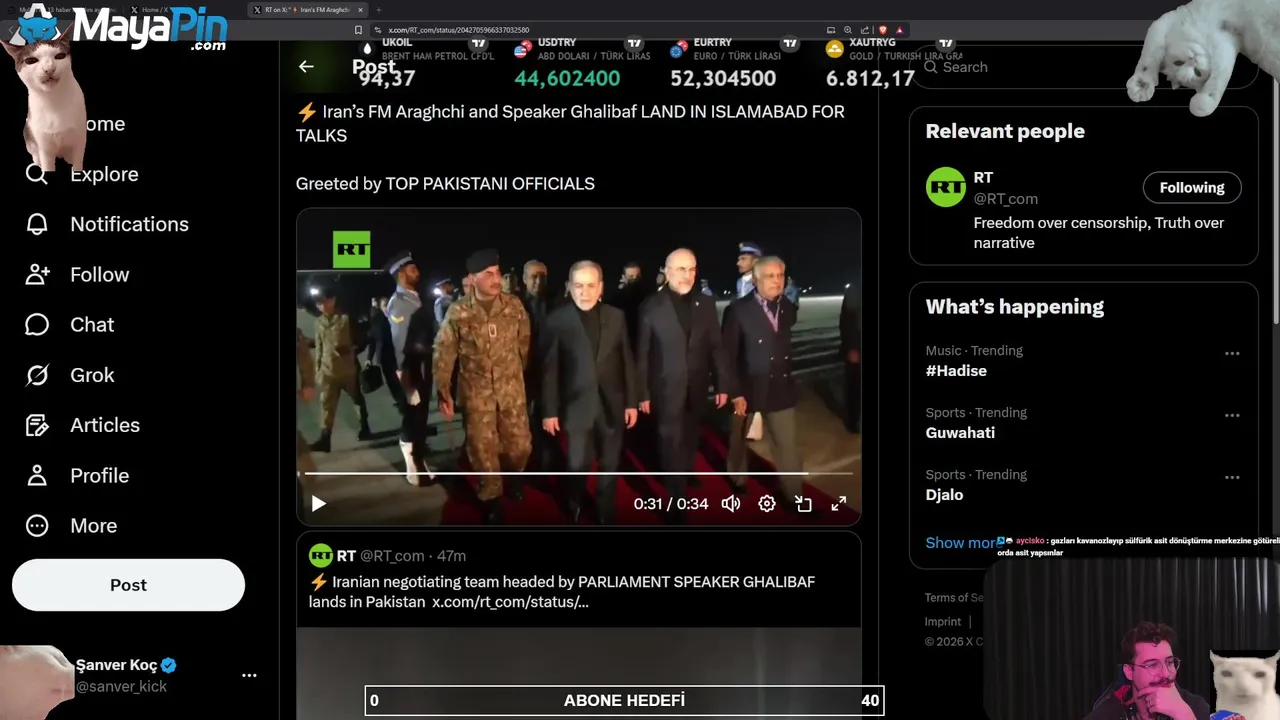Screen dimensions: 1280x720
Task: Open RT avatar in Relevant people
Action: tap(945, 187)
